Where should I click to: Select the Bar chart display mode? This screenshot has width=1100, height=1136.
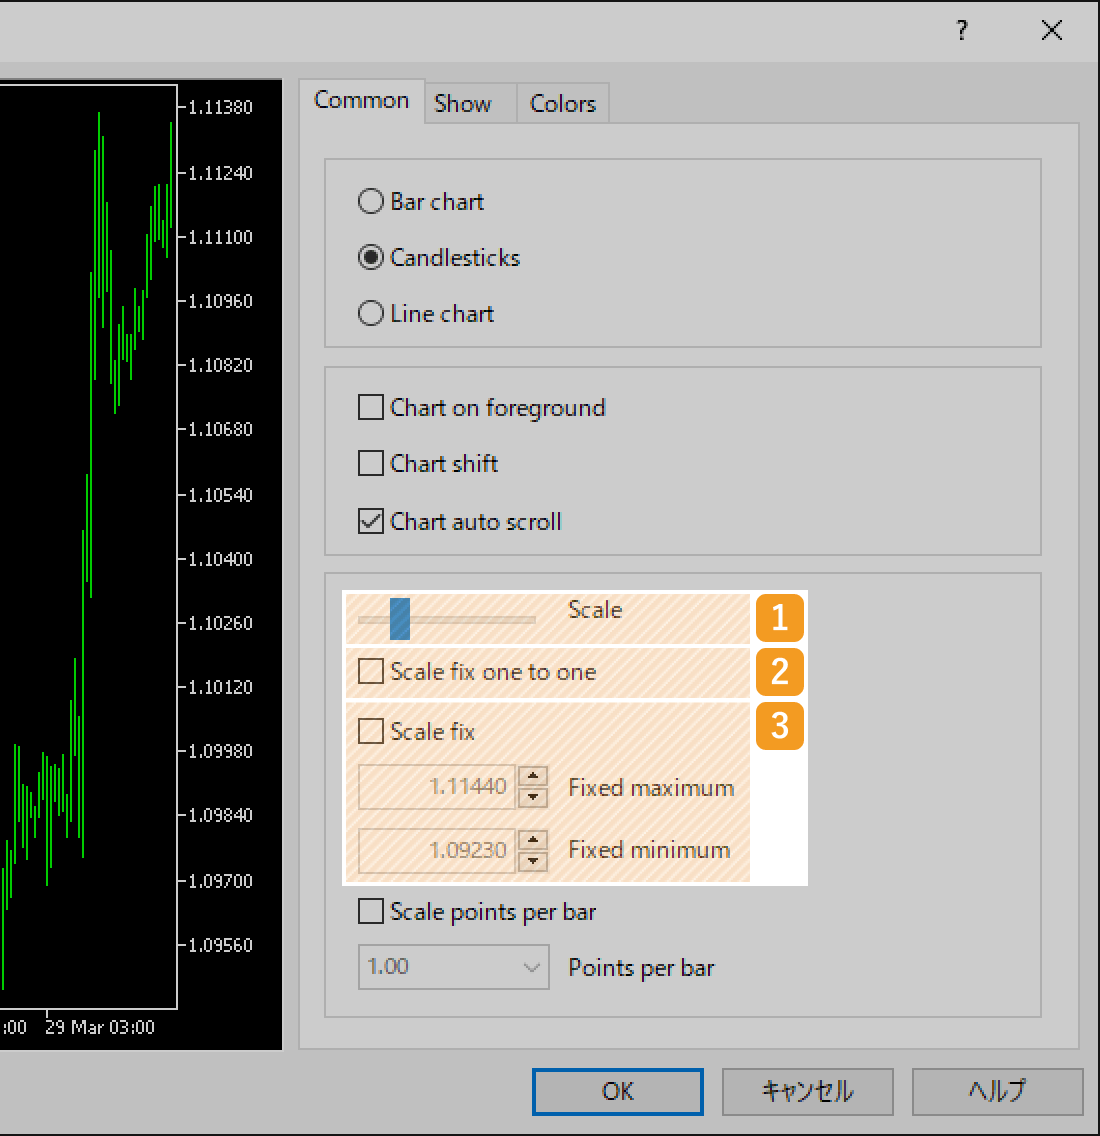point(370,201)
